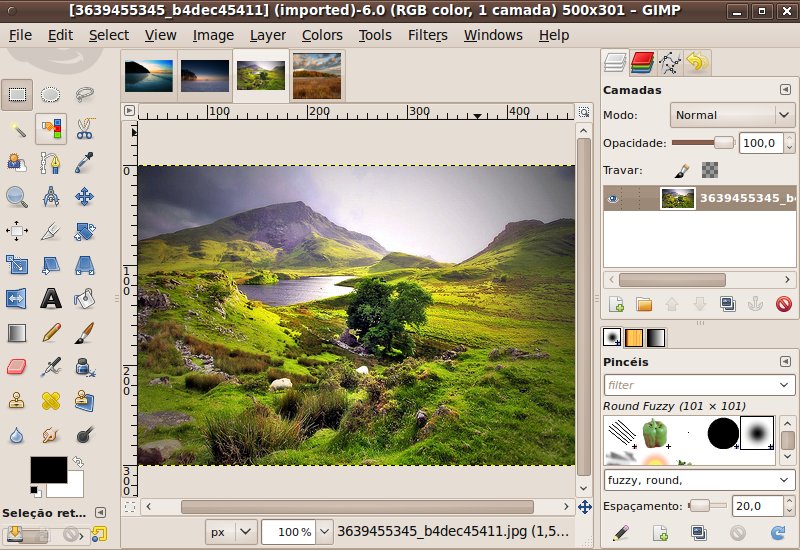Switch to the Undo History tab

coord(697,63)
